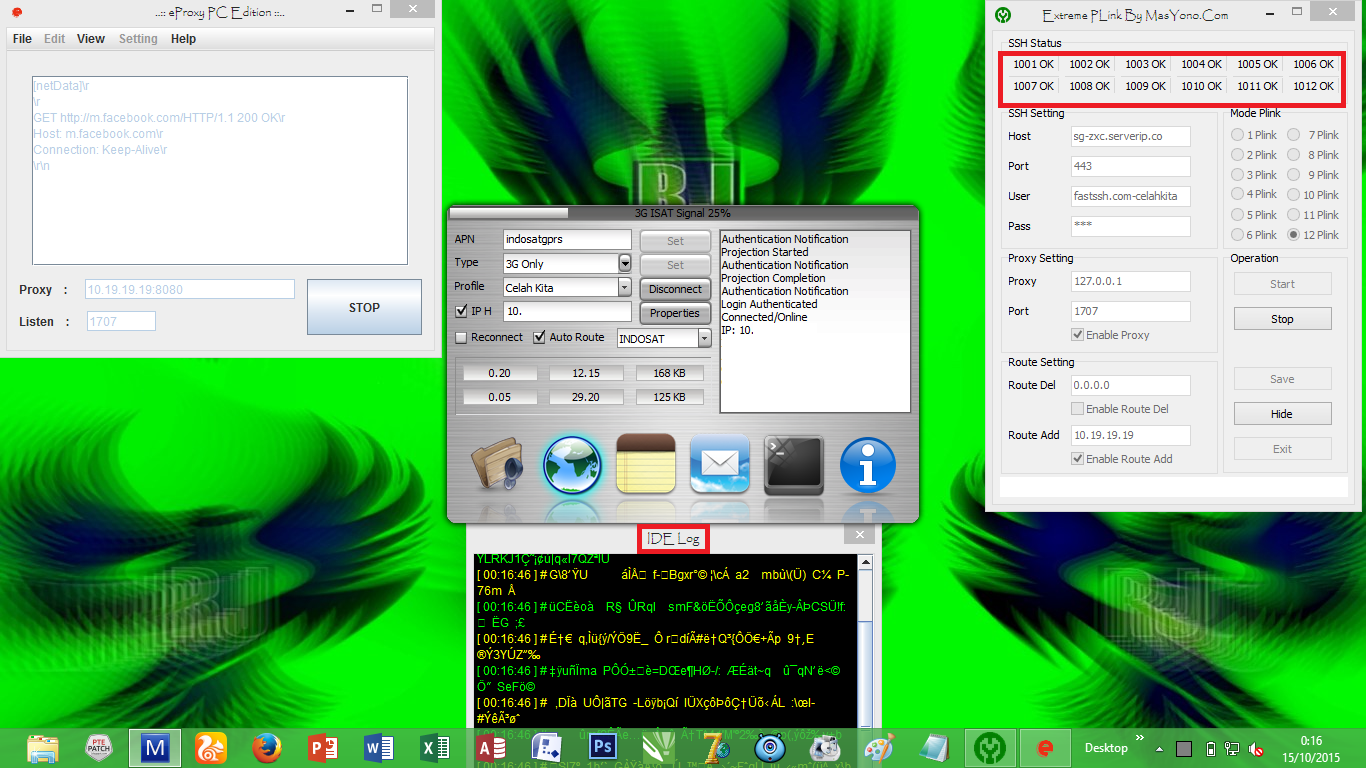Select the 1 Plink radio option
Viewport: 1366px width, 768px height.
point(1238,135)
